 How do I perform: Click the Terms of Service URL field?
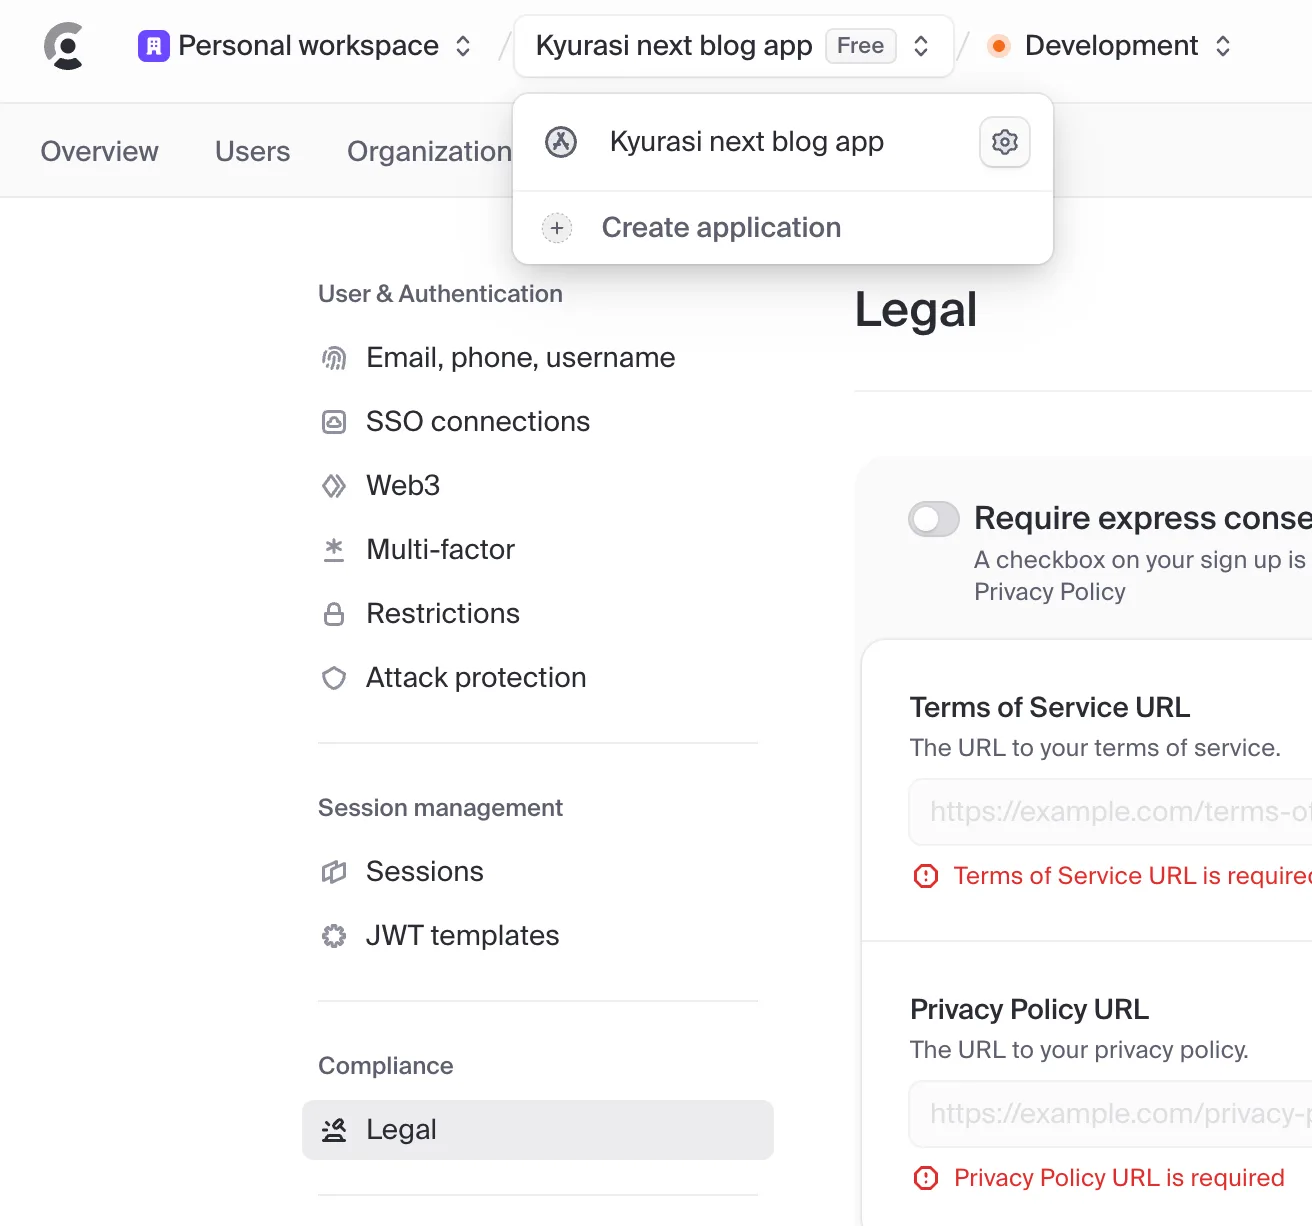pyautogui.click(x=1110, y=812)
